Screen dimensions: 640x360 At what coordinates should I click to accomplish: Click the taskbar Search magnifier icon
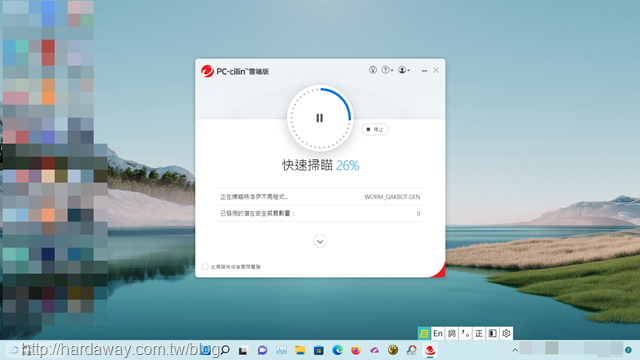coord(225,350)
